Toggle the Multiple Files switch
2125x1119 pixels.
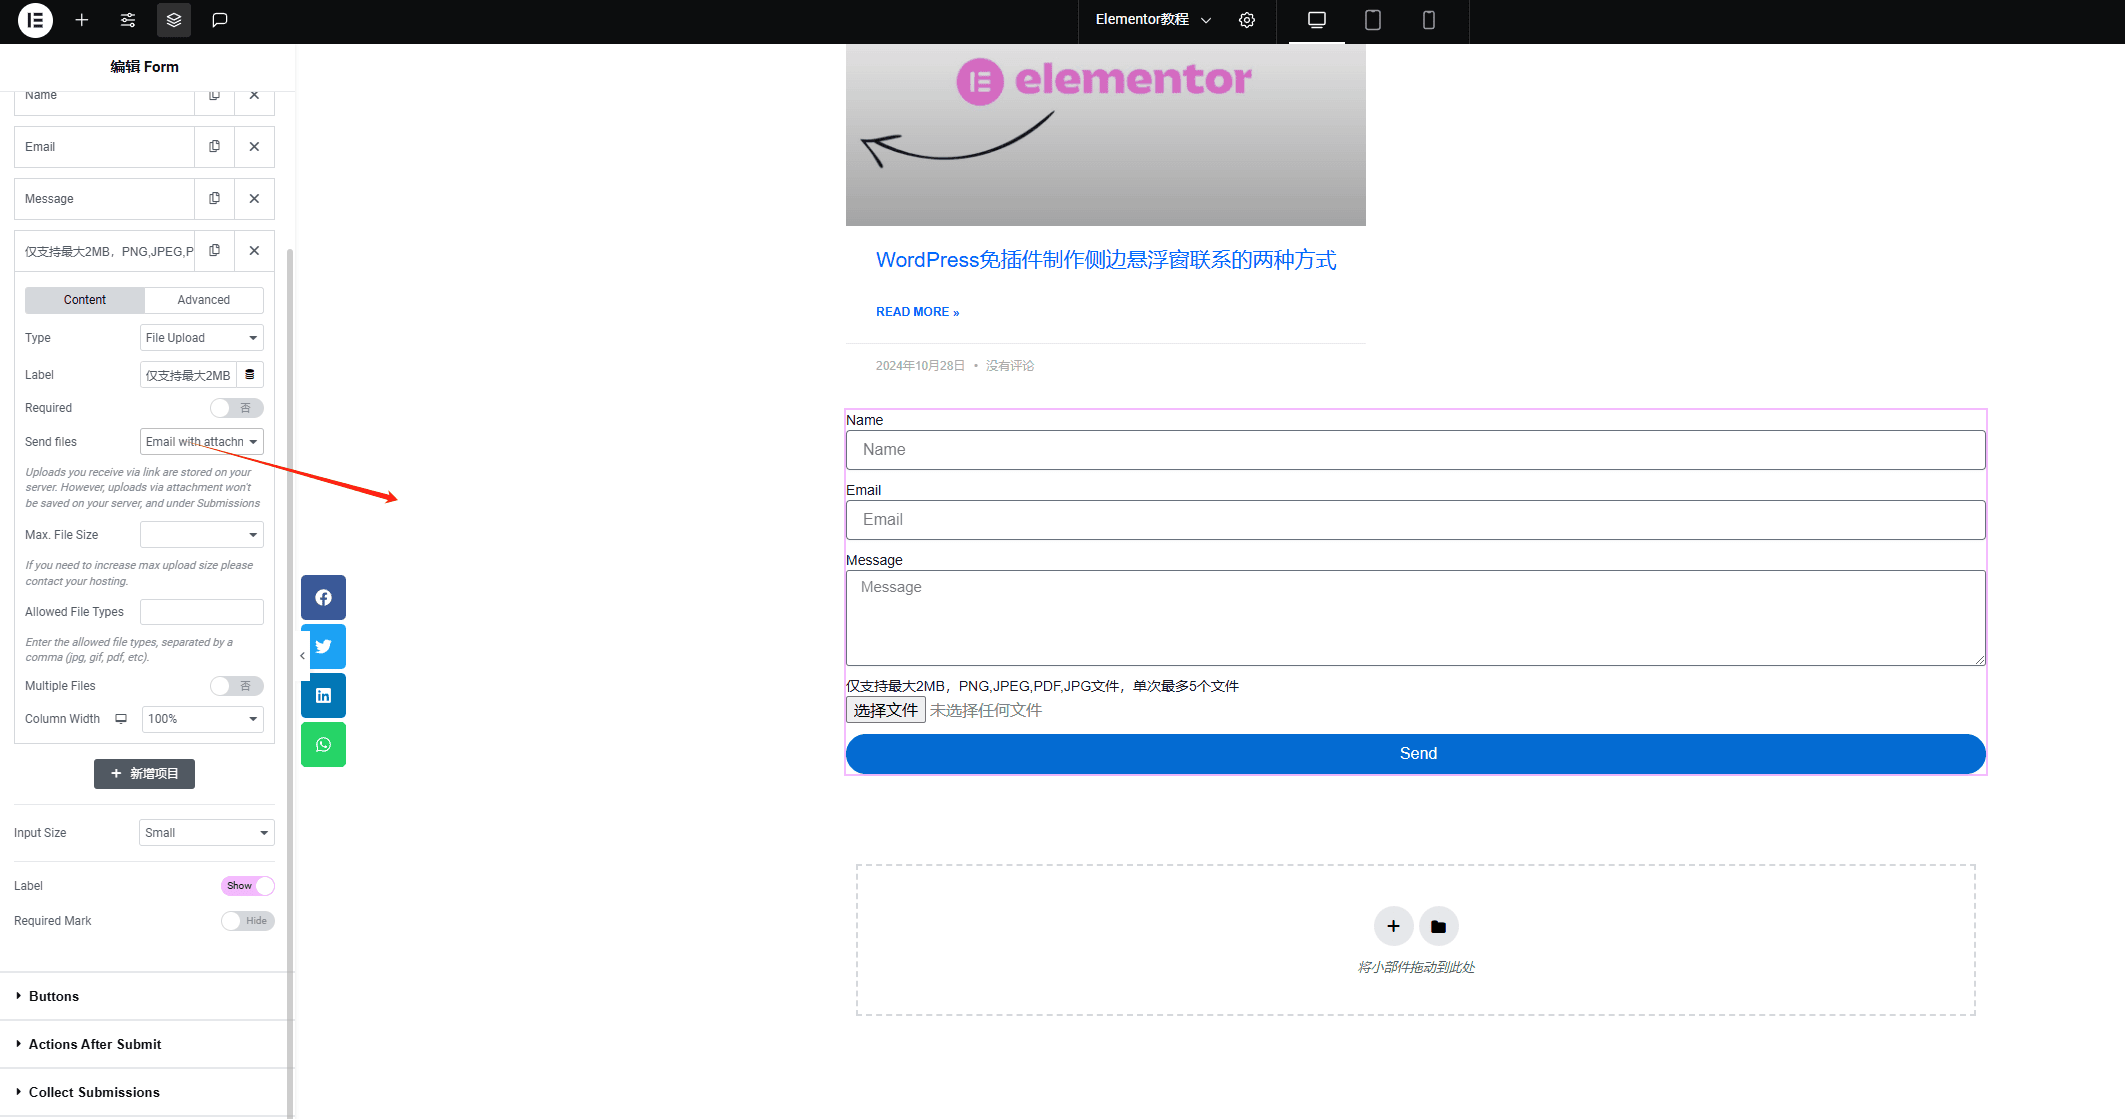[x=237, y=686]
